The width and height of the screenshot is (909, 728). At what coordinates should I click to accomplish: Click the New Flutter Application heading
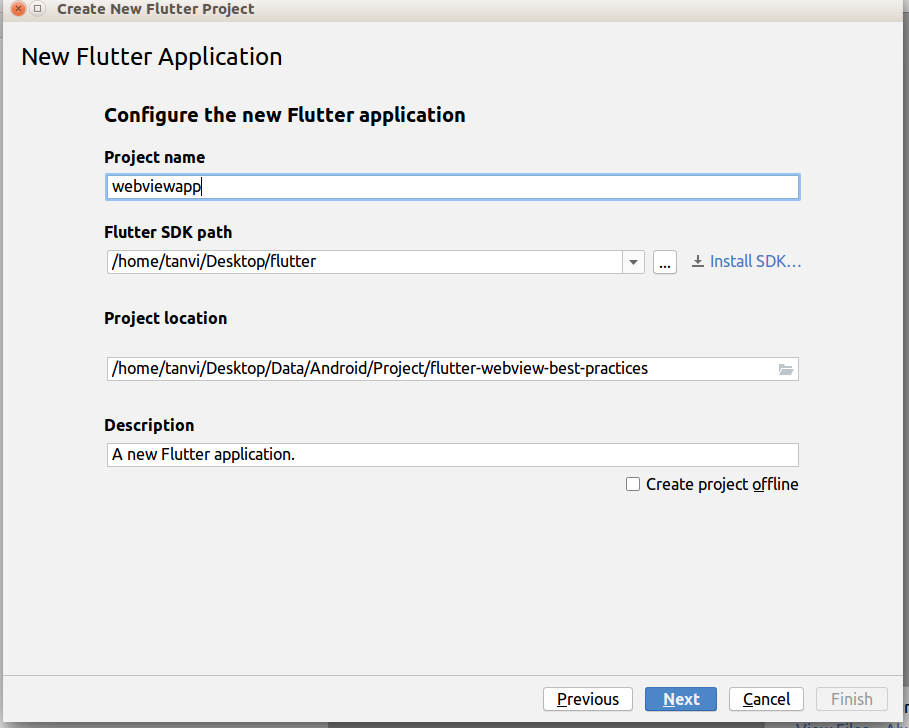152,57
